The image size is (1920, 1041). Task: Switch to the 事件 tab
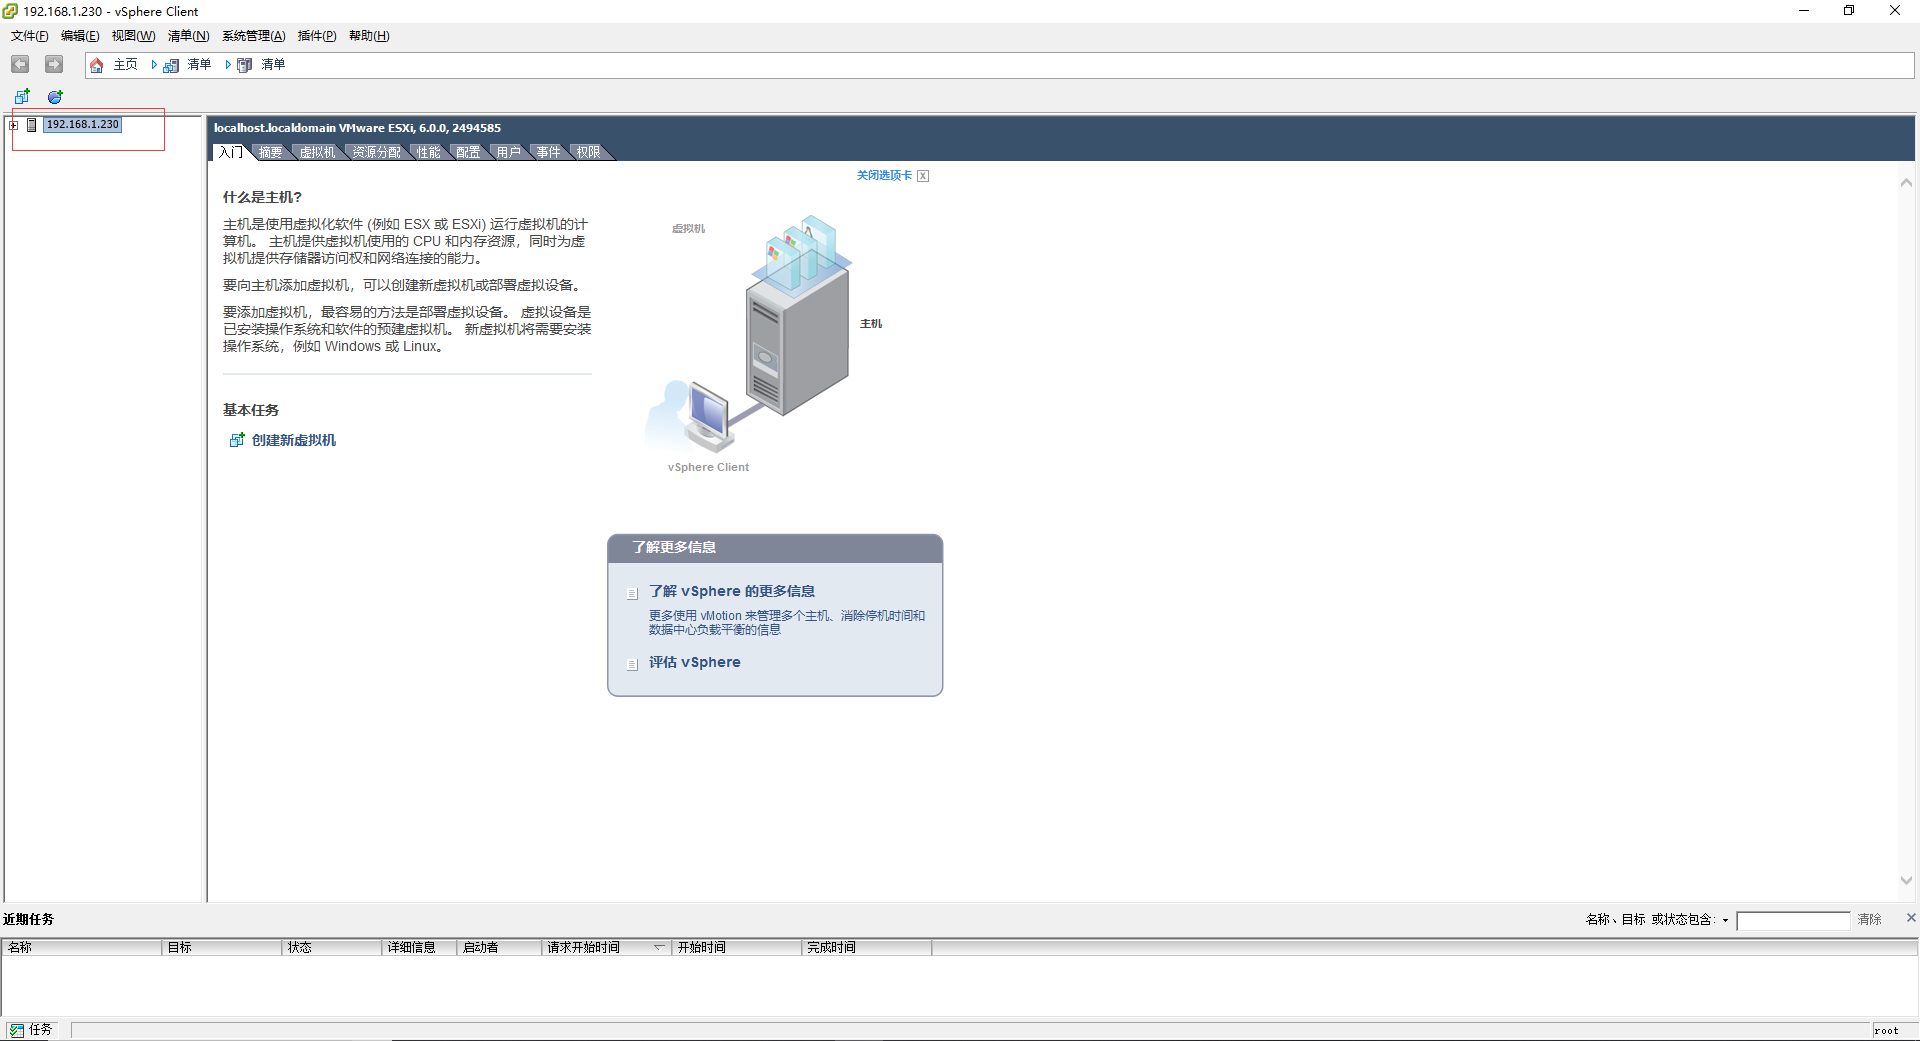pos(548,152)
